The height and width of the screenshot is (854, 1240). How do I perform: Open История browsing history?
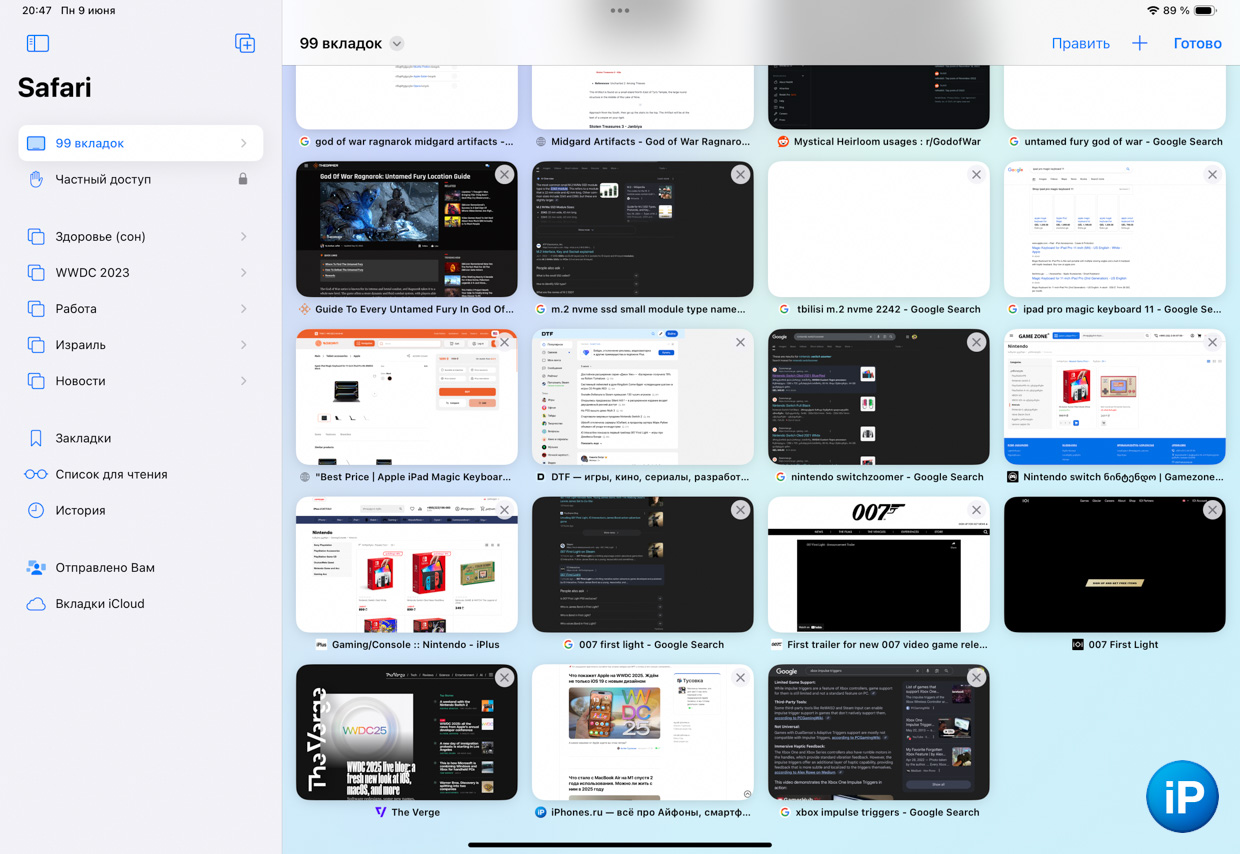[x=80, y=510]
